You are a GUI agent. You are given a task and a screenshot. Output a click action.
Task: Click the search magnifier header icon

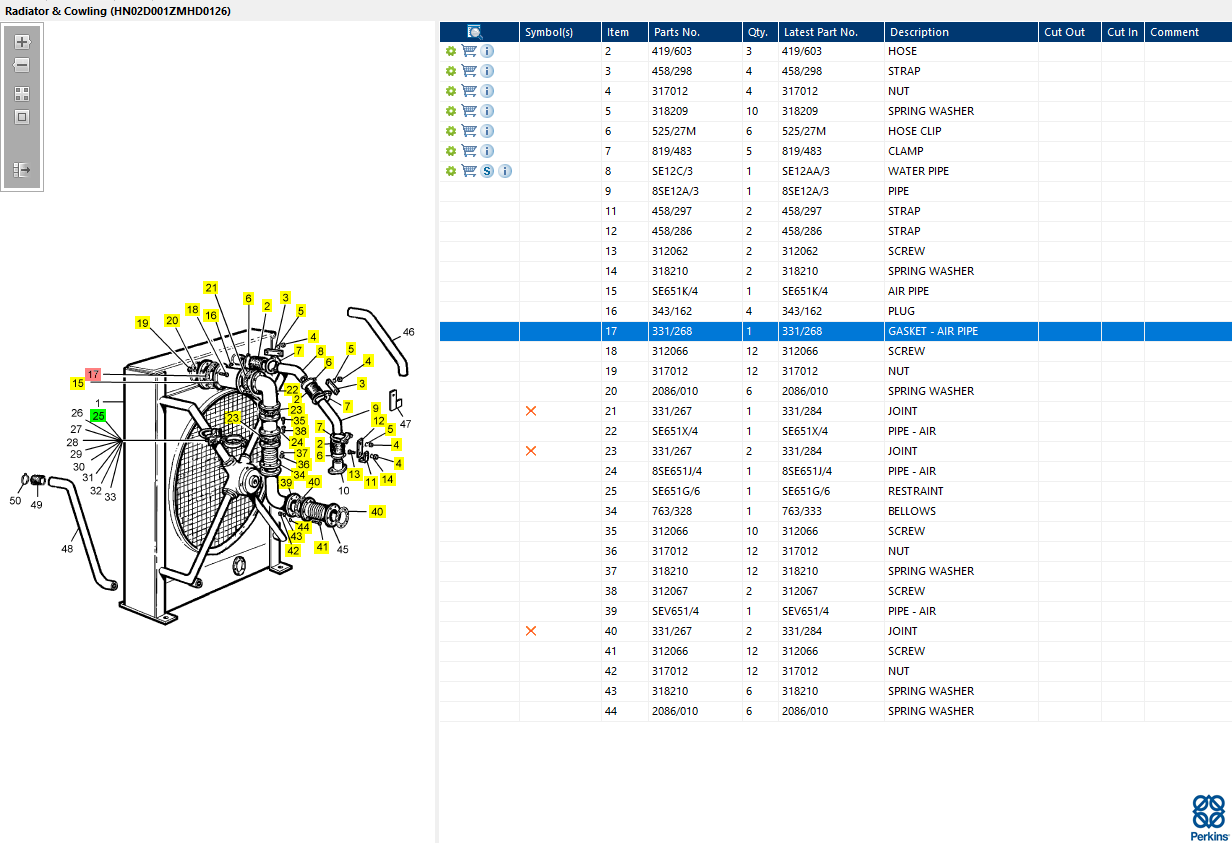click(x=475, y=32)
